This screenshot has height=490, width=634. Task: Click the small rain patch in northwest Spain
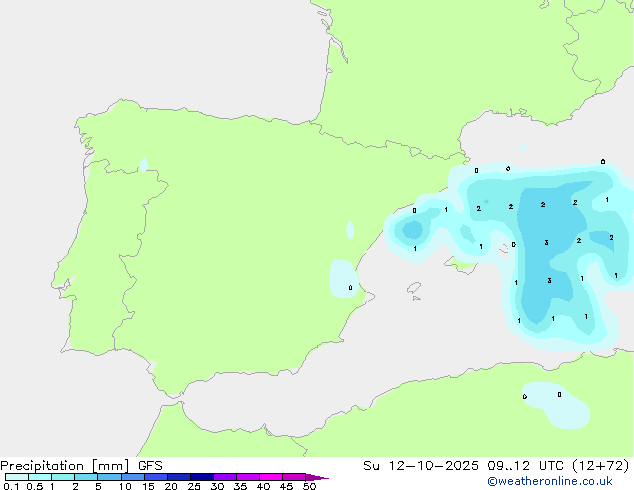143,165
